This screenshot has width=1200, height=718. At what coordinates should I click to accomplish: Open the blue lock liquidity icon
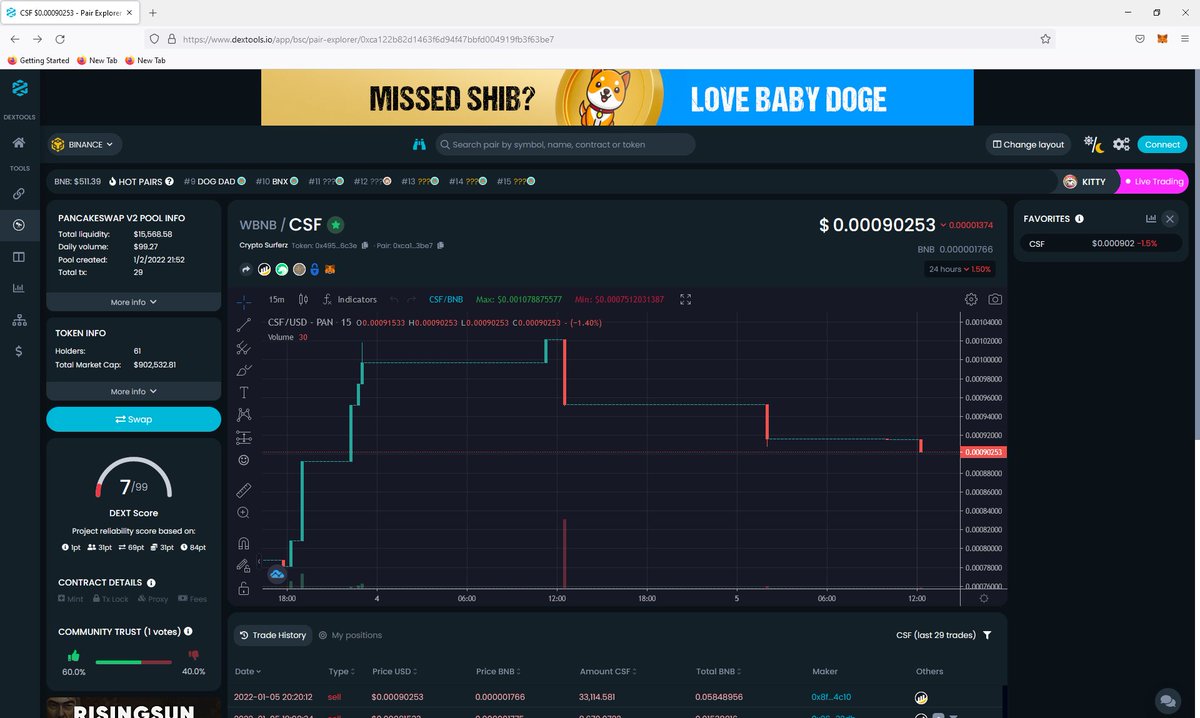[314, 269]
